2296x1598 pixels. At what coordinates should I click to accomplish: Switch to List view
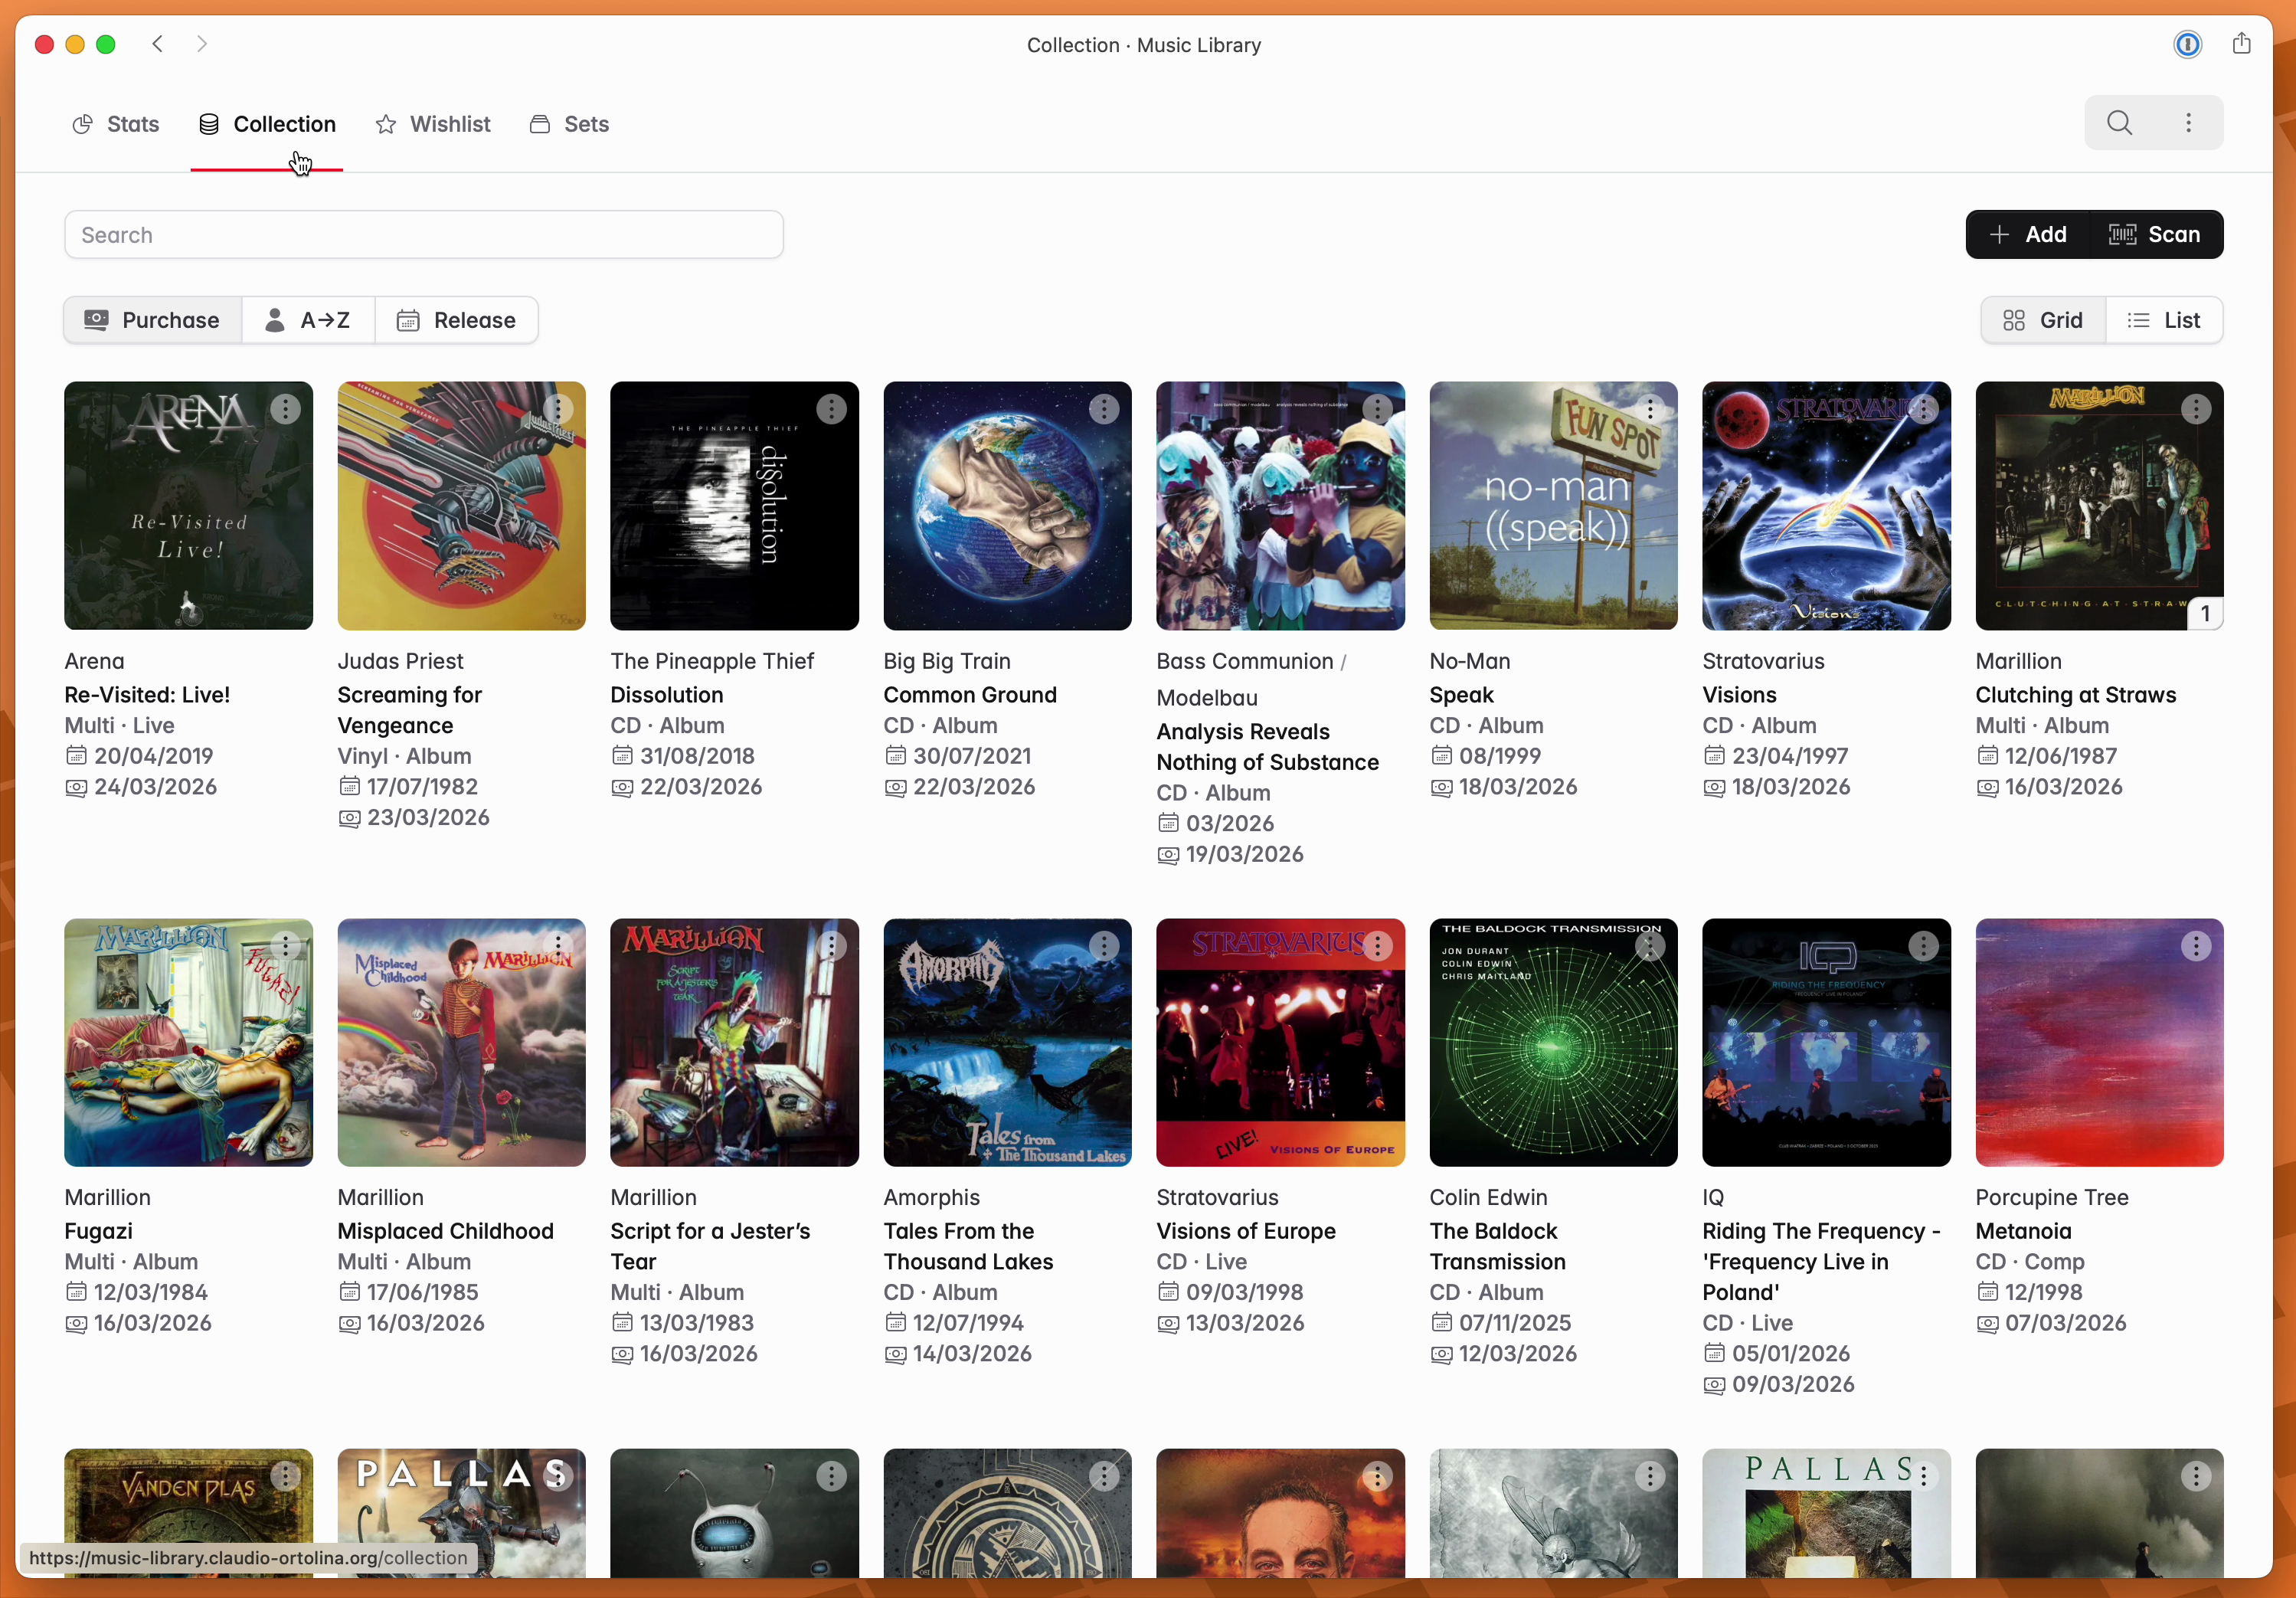[x=2164, y=320]
